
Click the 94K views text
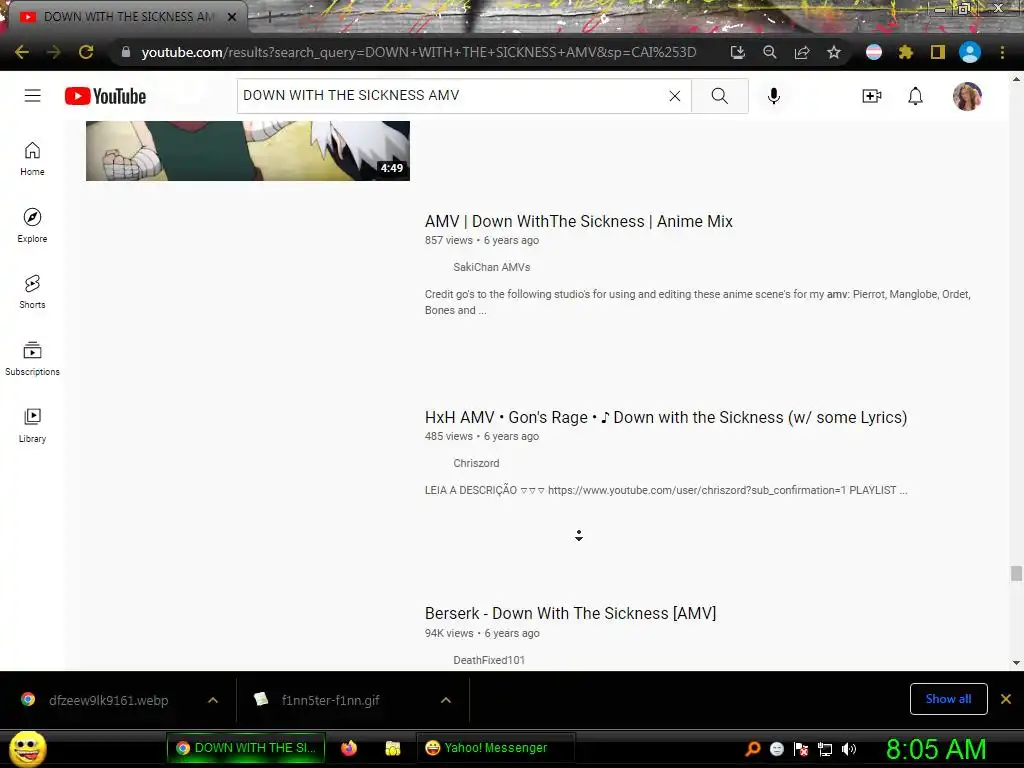[x=449, y=633]
